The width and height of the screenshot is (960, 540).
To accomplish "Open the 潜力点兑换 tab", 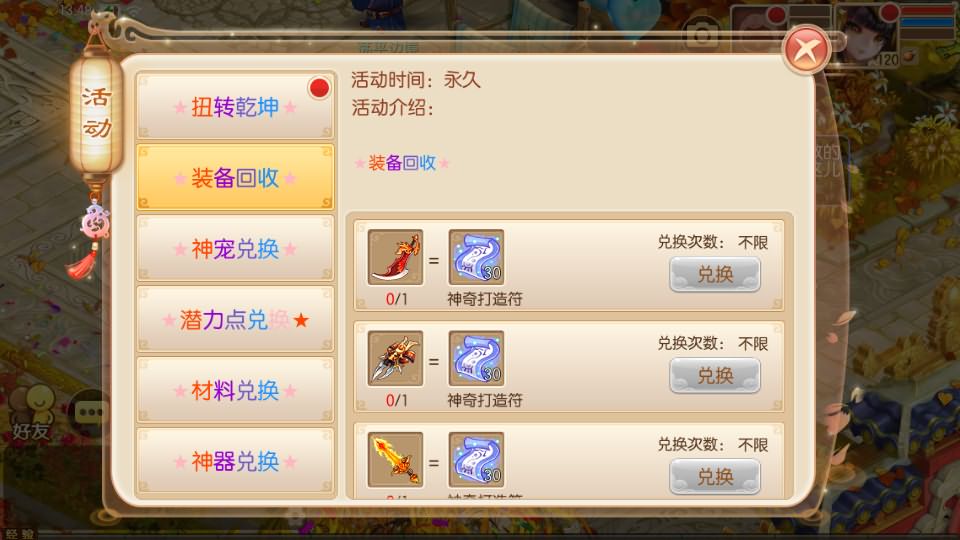I will [236, 319].
